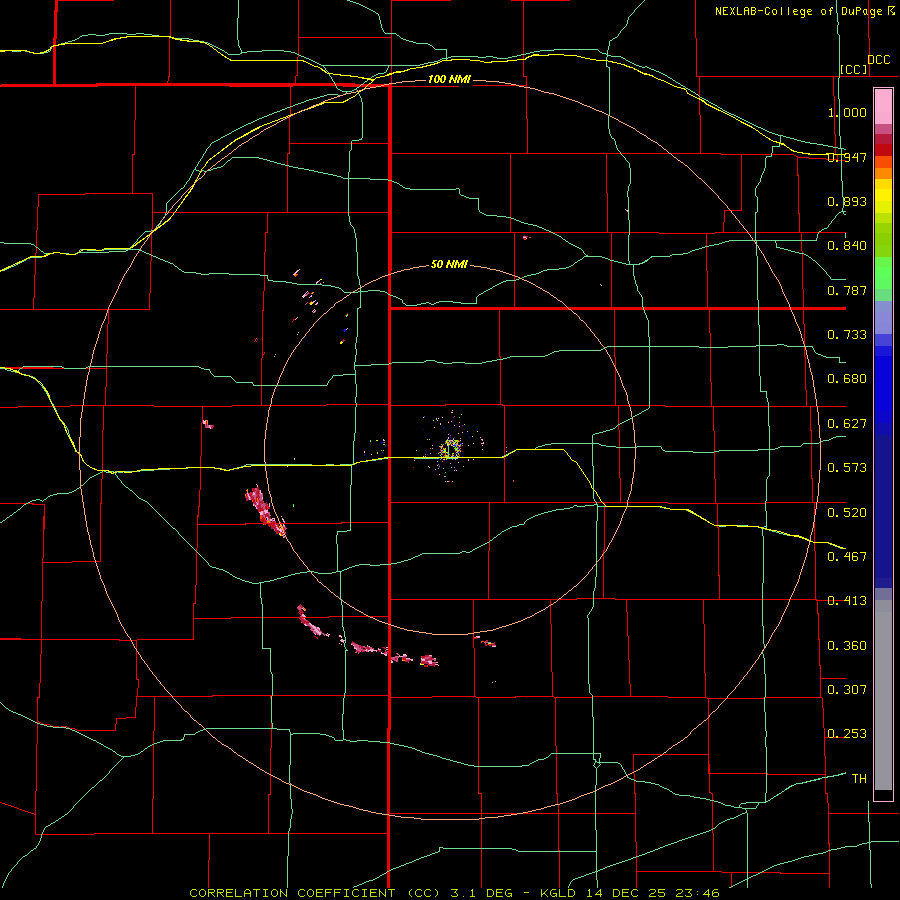Click the Correlation Coefficient KGLD caption
900x900 pixels.
(454, 893)
